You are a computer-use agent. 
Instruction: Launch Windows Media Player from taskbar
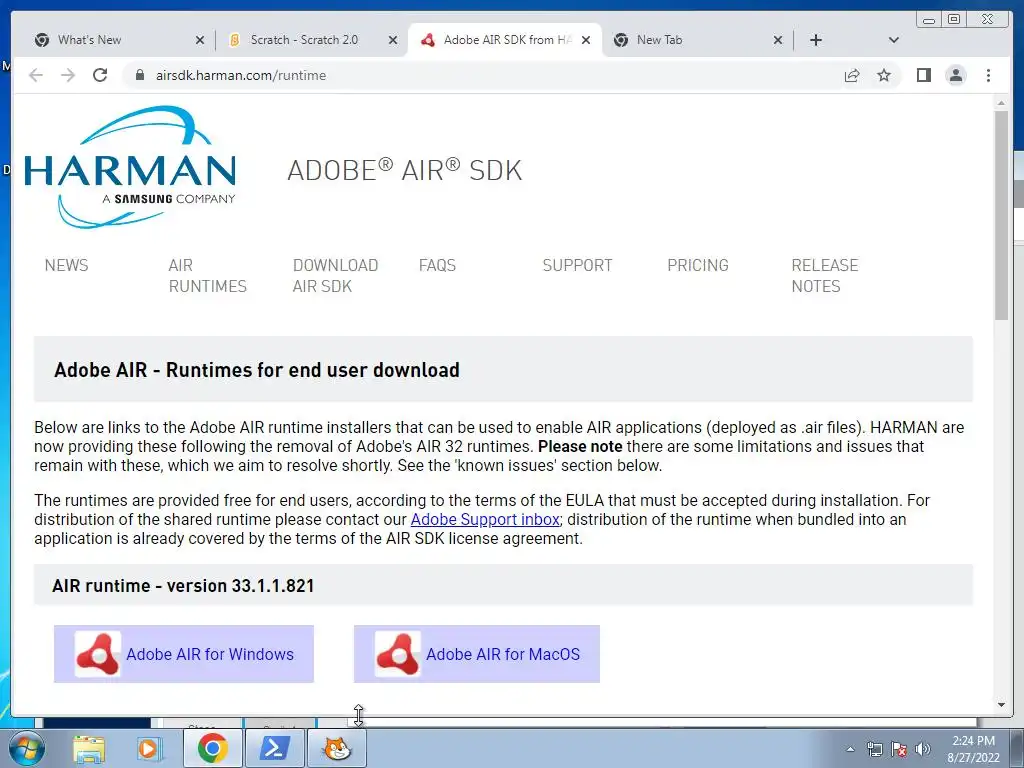(150, 748)
